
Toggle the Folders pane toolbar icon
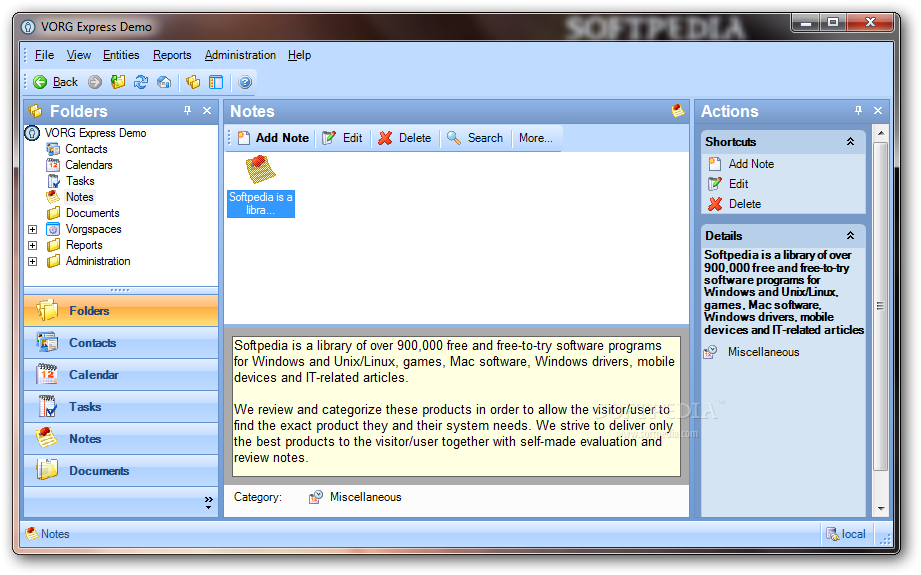point(193,82)
